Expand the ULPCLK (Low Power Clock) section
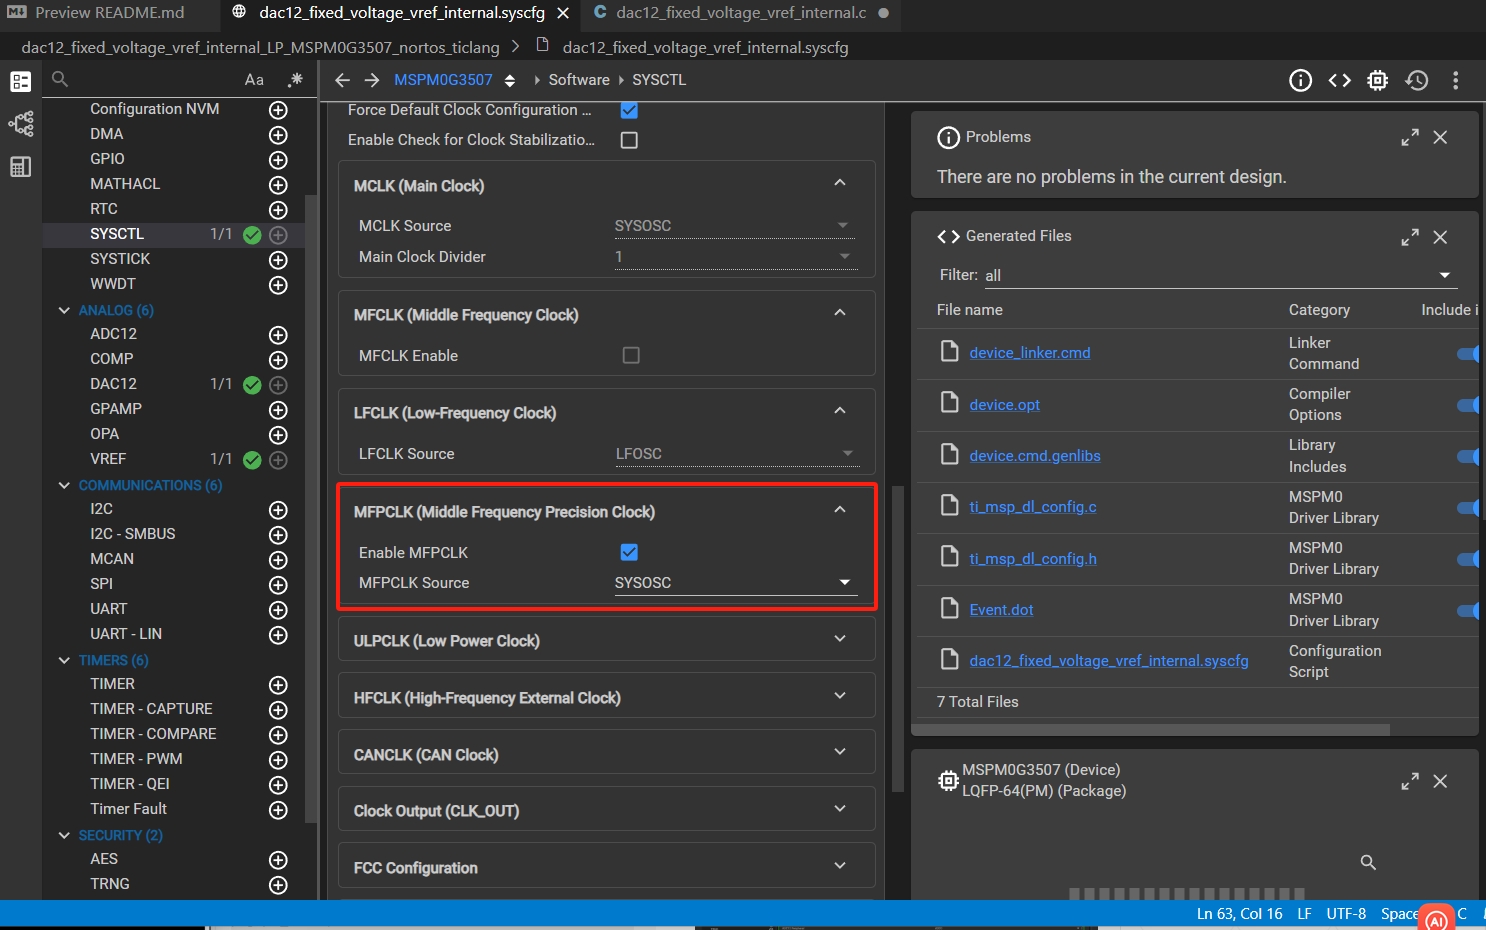The image size is (1486, 930). tap(840, 639)
